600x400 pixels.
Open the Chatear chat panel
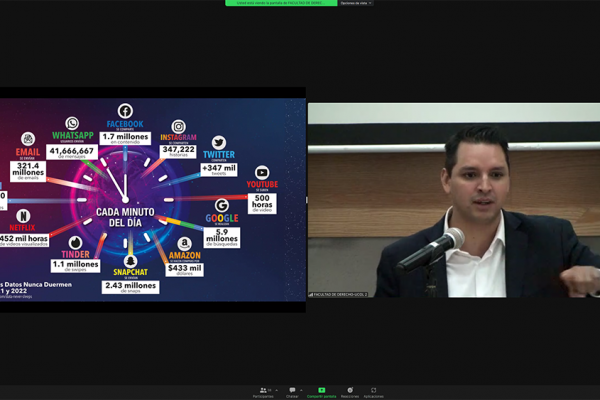click(292, 392)
